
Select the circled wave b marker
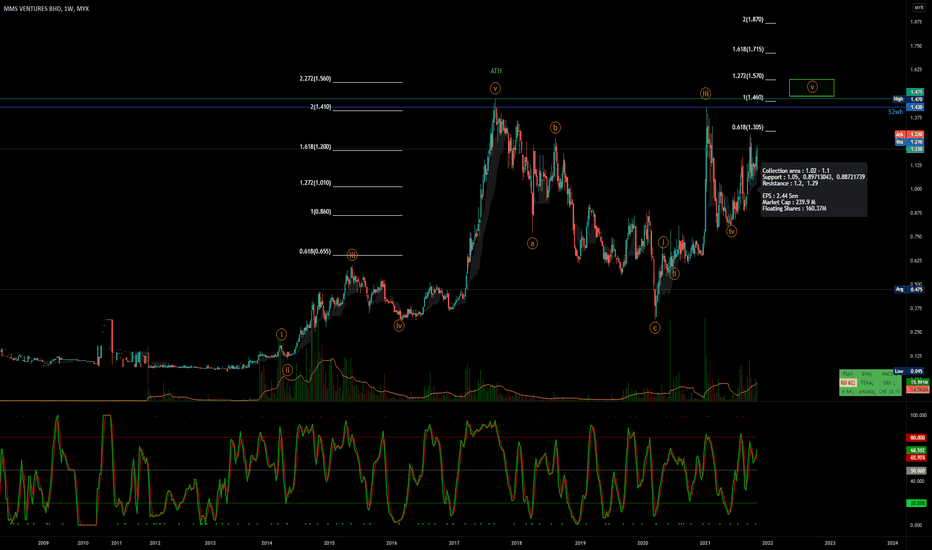(555, 127)
